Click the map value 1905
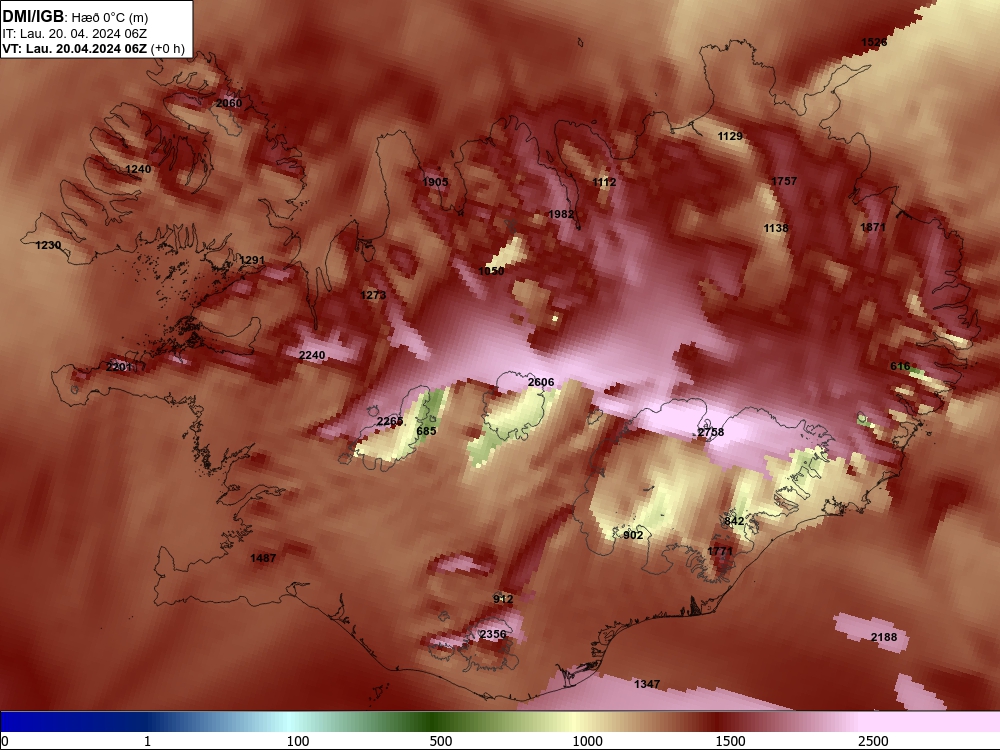 tap(435, 182)
